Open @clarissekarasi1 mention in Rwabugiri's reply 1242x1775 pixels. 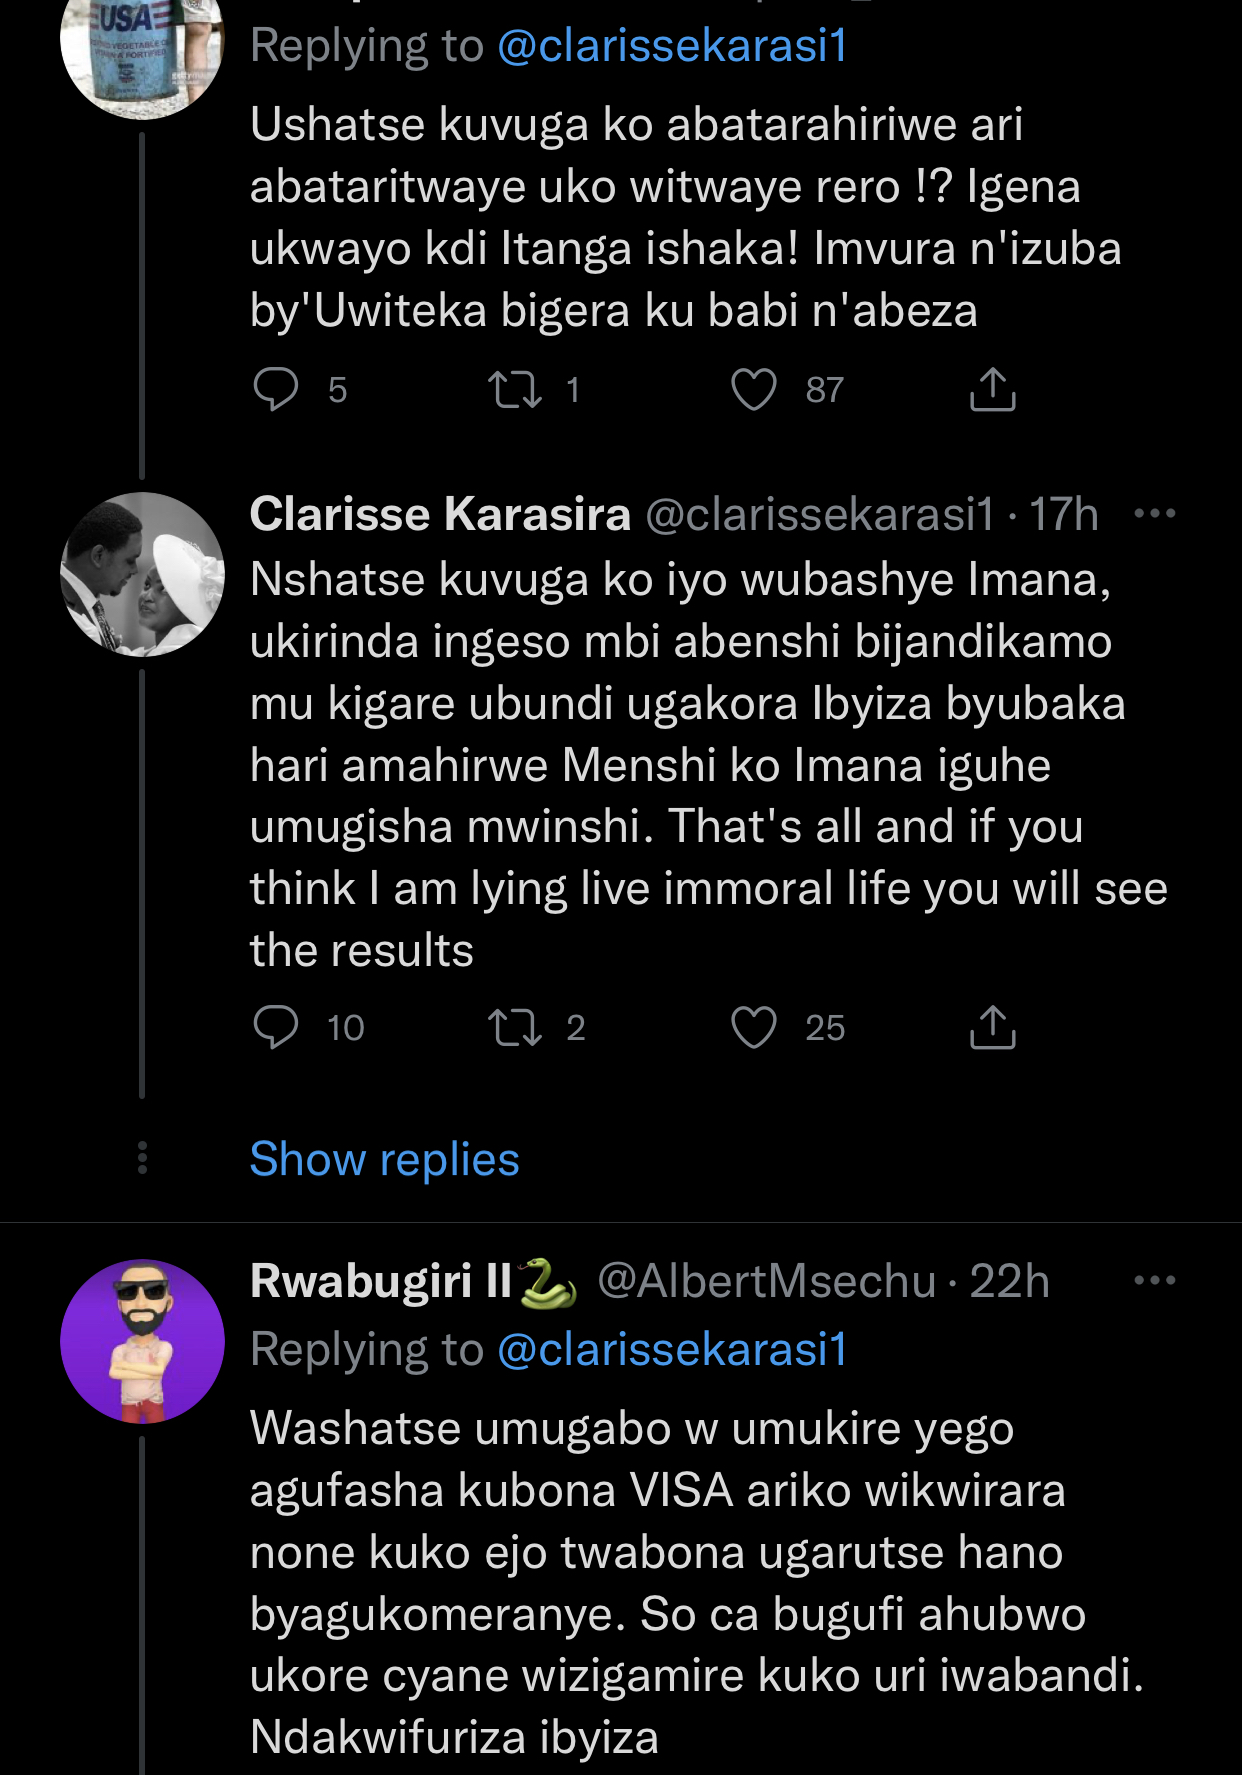[672, 1349]
